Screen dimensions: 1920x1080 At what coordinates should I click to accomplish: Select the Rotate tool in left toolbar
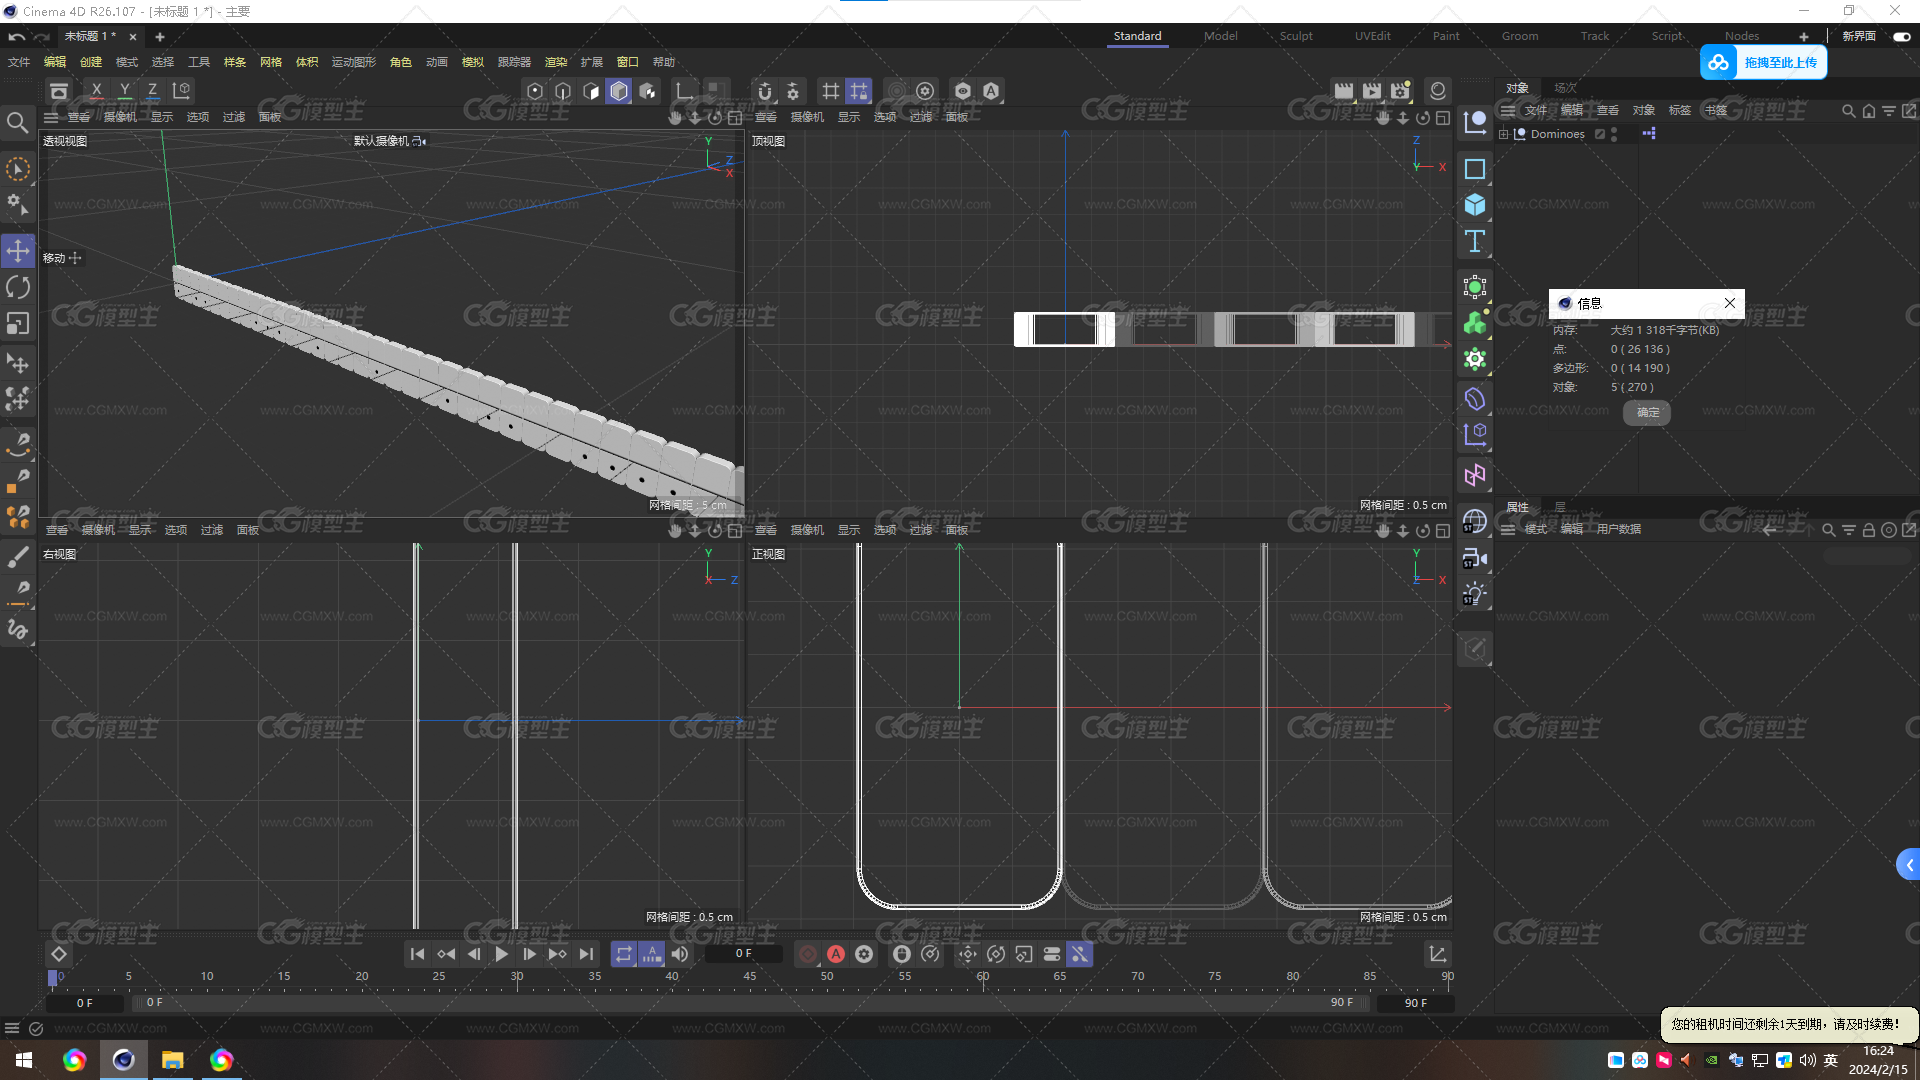pyautogui.click(x=18, y=287)
